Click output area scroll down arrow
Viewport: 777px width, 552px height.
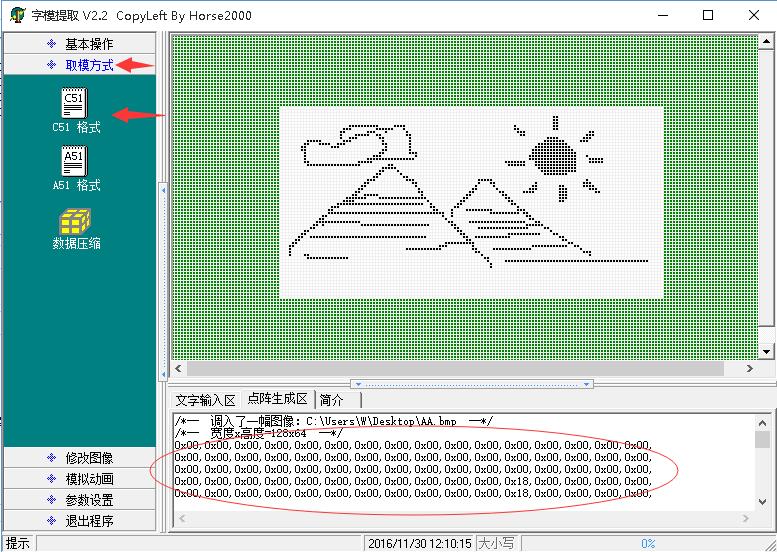click(763, 502)
